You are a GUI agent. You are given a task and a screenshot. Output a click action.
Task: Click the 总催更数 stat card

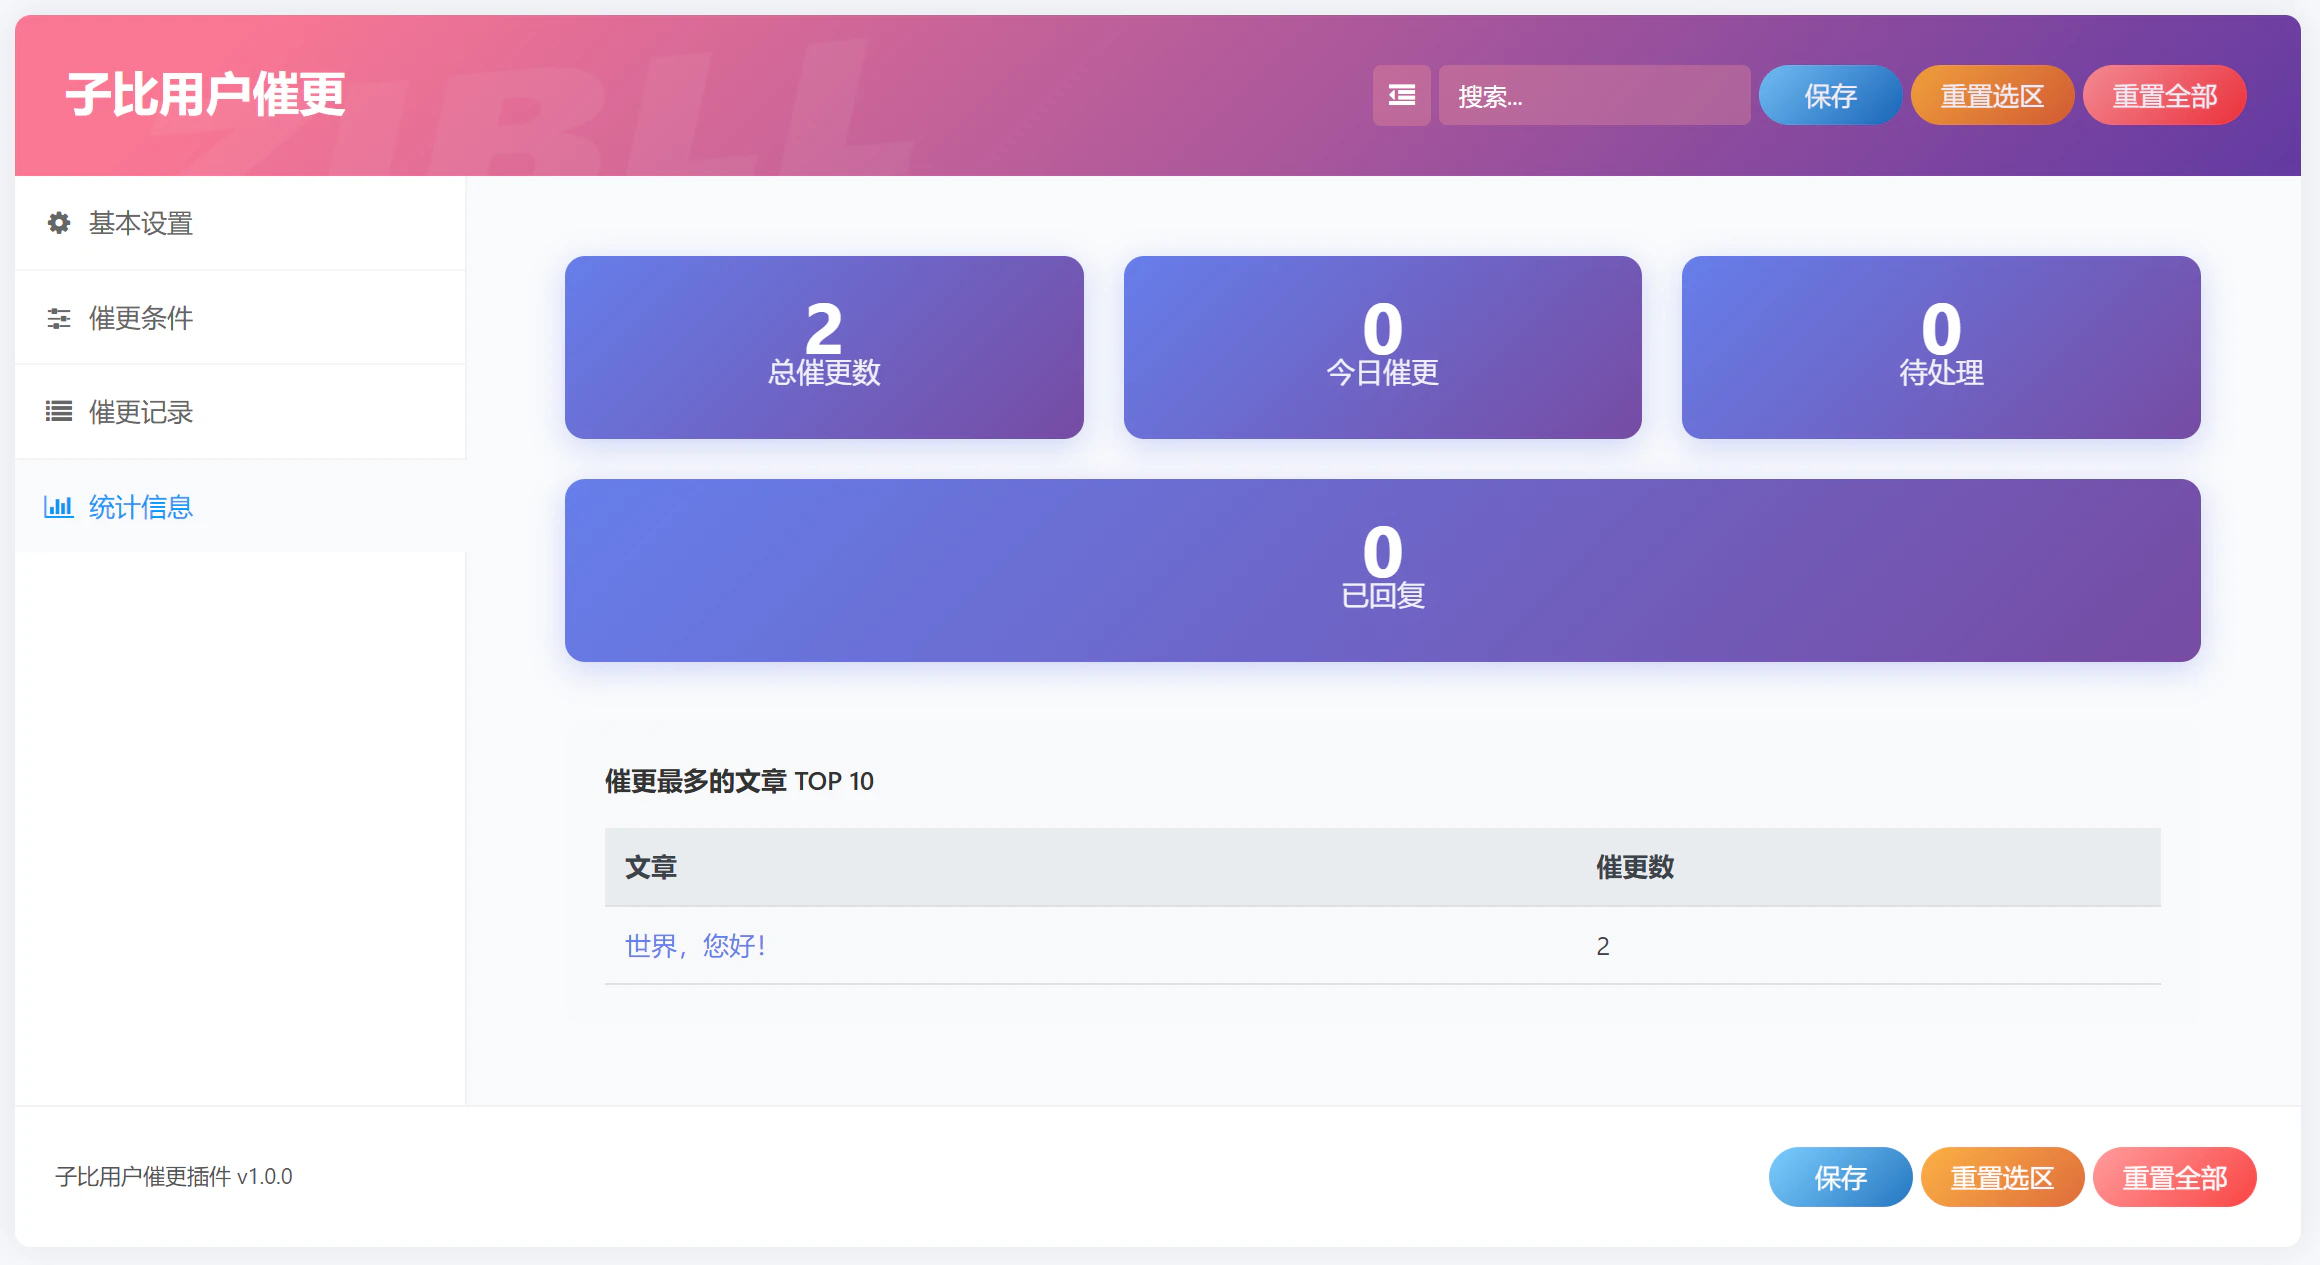(824, 347)
